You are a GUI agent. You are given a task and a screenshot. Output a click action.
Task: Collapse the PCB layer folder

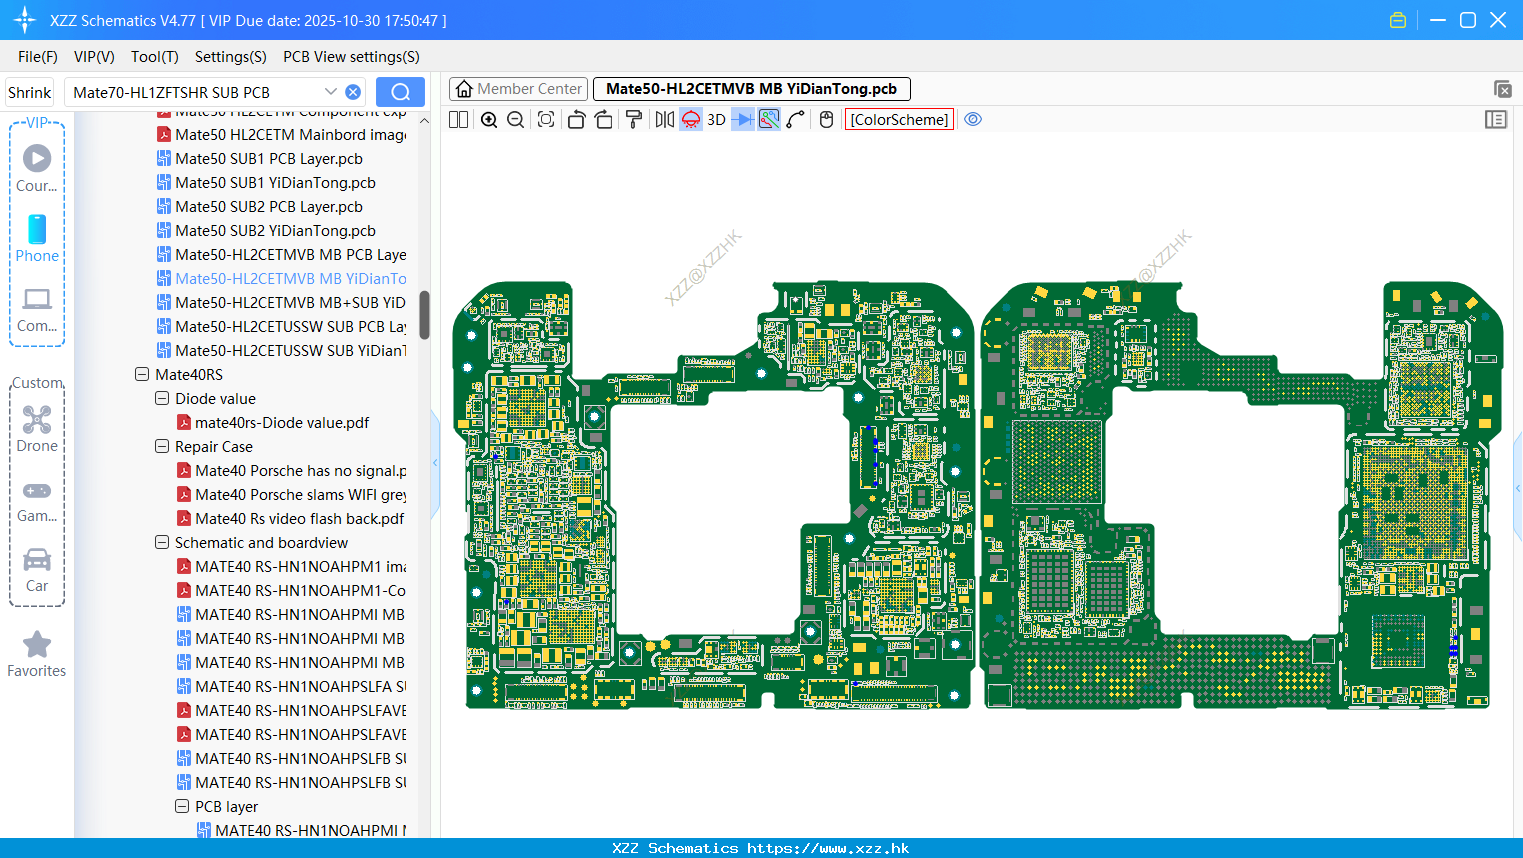182,807
